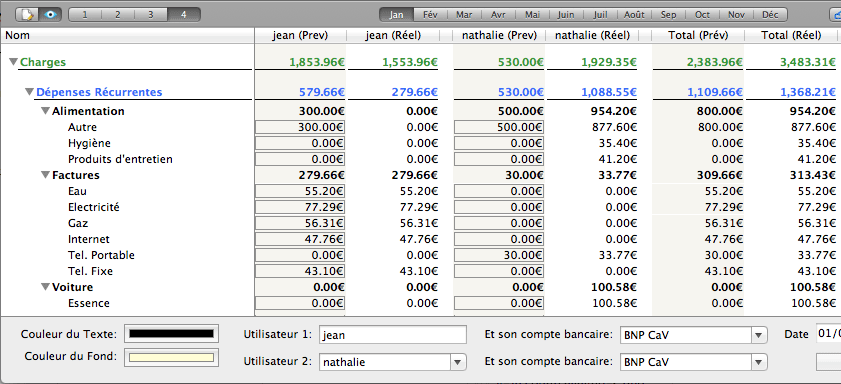Image resolution: width=841 pixels, height=384 pixels.
Task: Click the Utilisateur 1 jean field
Action: tap(393, 335)
